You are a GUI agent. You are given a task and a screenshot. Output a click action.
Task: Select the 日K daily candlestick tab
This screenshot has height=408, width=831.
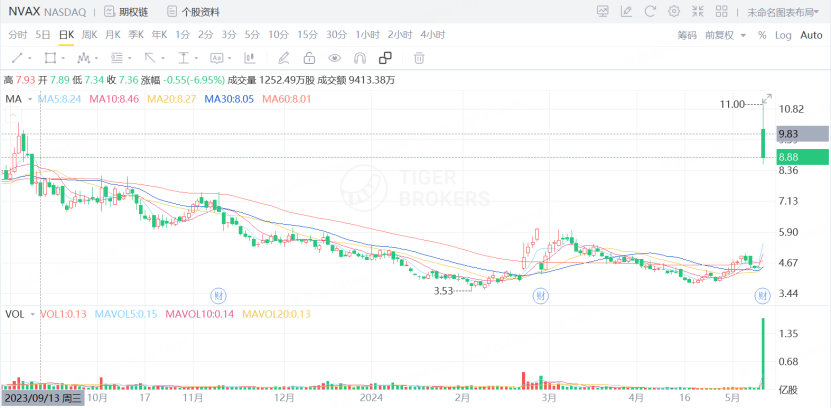[66, 35]
